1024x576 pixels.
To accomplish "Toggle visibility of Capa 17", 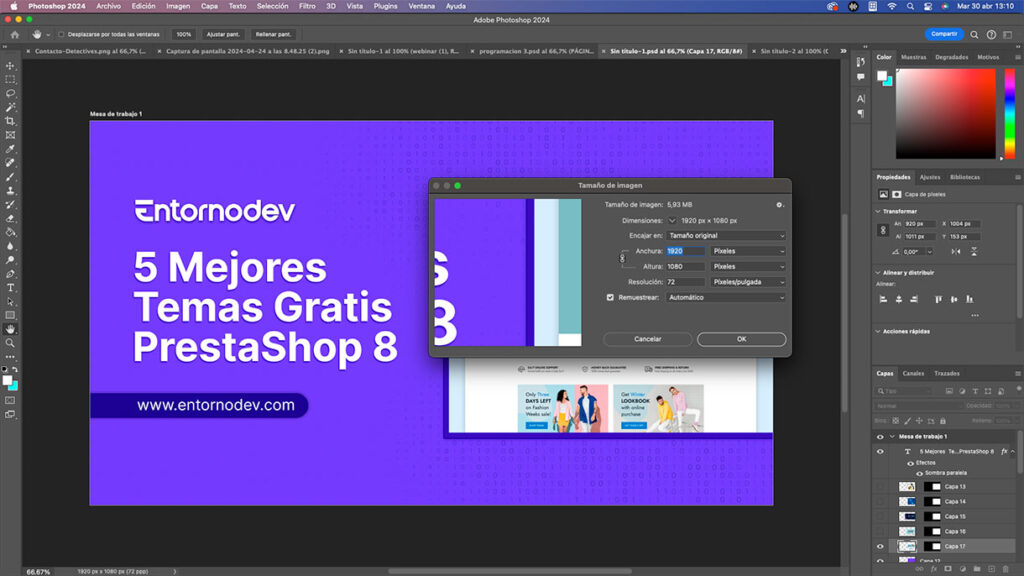I will pyautogui.click(x=880, y=547).
